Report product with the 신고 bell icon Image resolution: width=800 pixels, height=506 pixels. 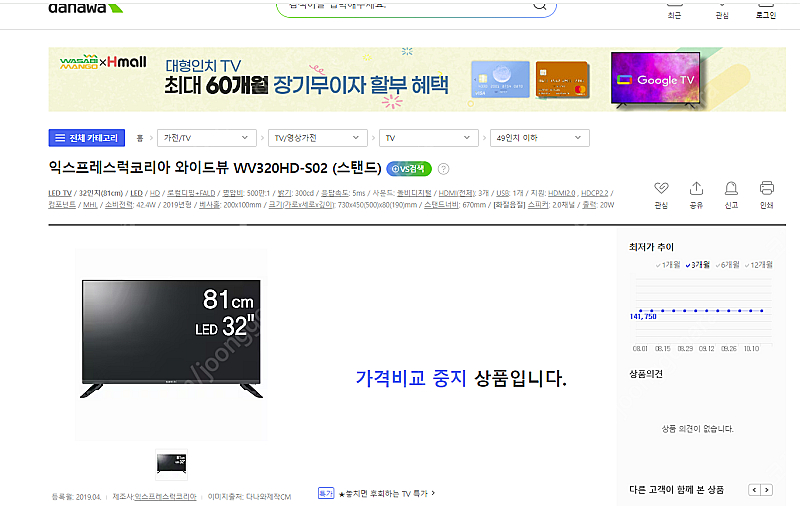tap(731, 195)
